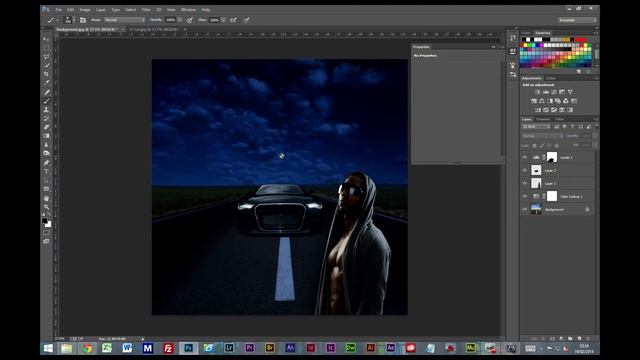
Task: Add a Vibrance adjustment from Adjustments panel
Action: 570,92
